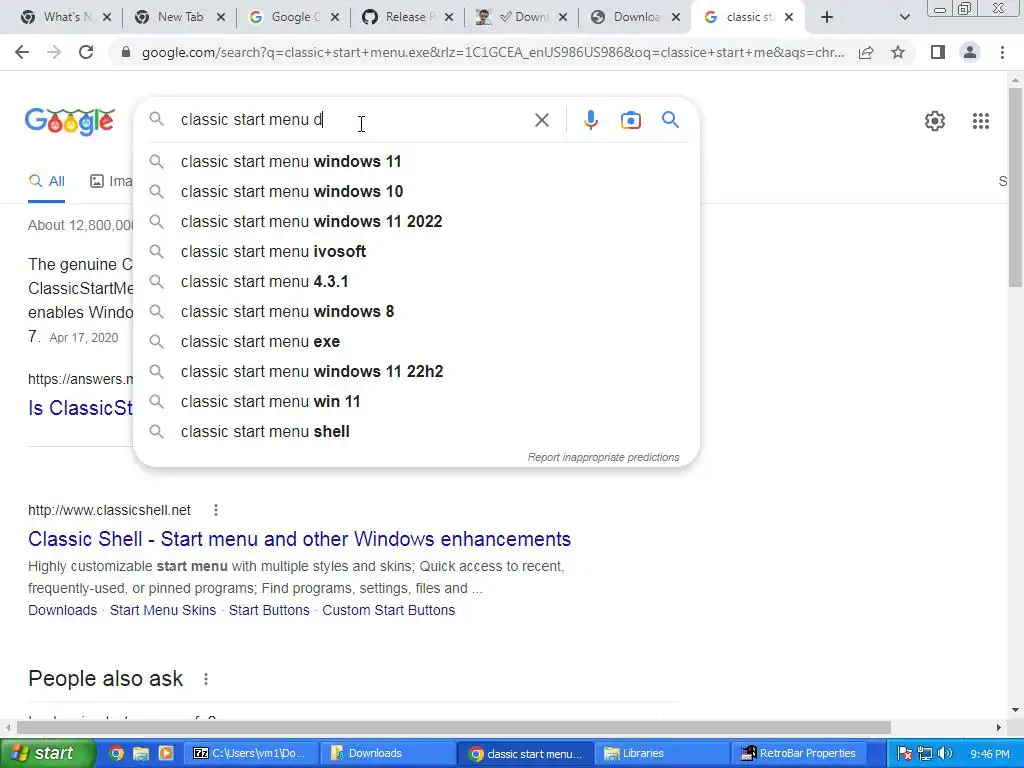
Task: Reload the current page
Action: coord(86,52)
